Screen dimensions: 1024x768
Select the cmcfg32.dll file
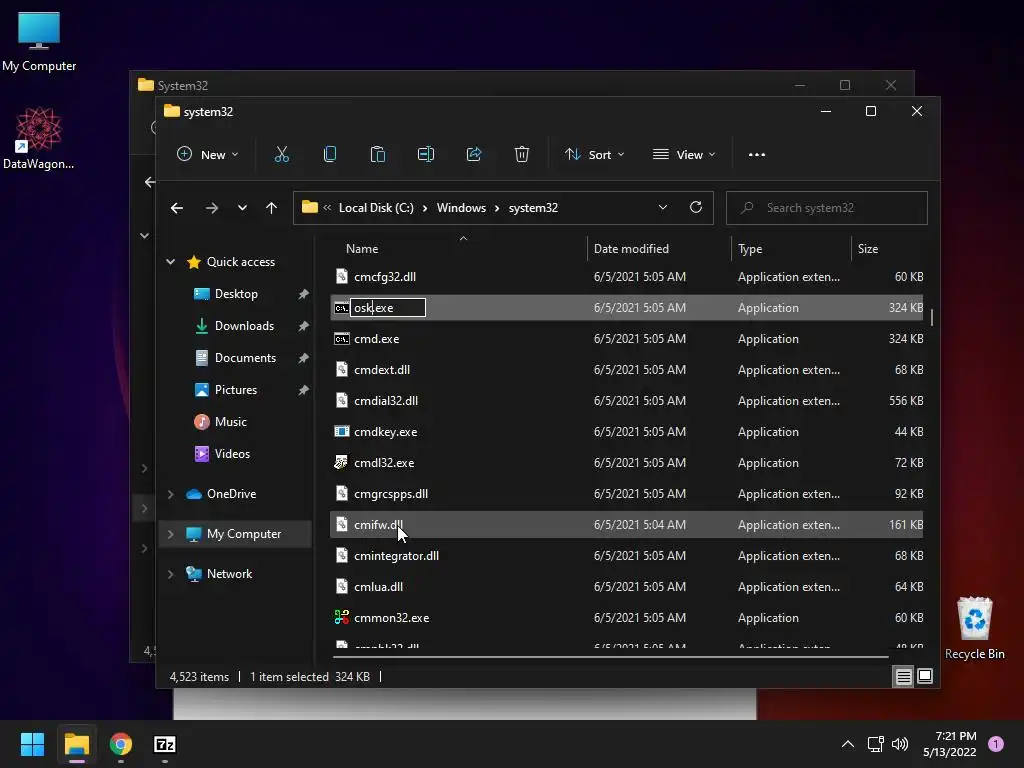(626, 277)
